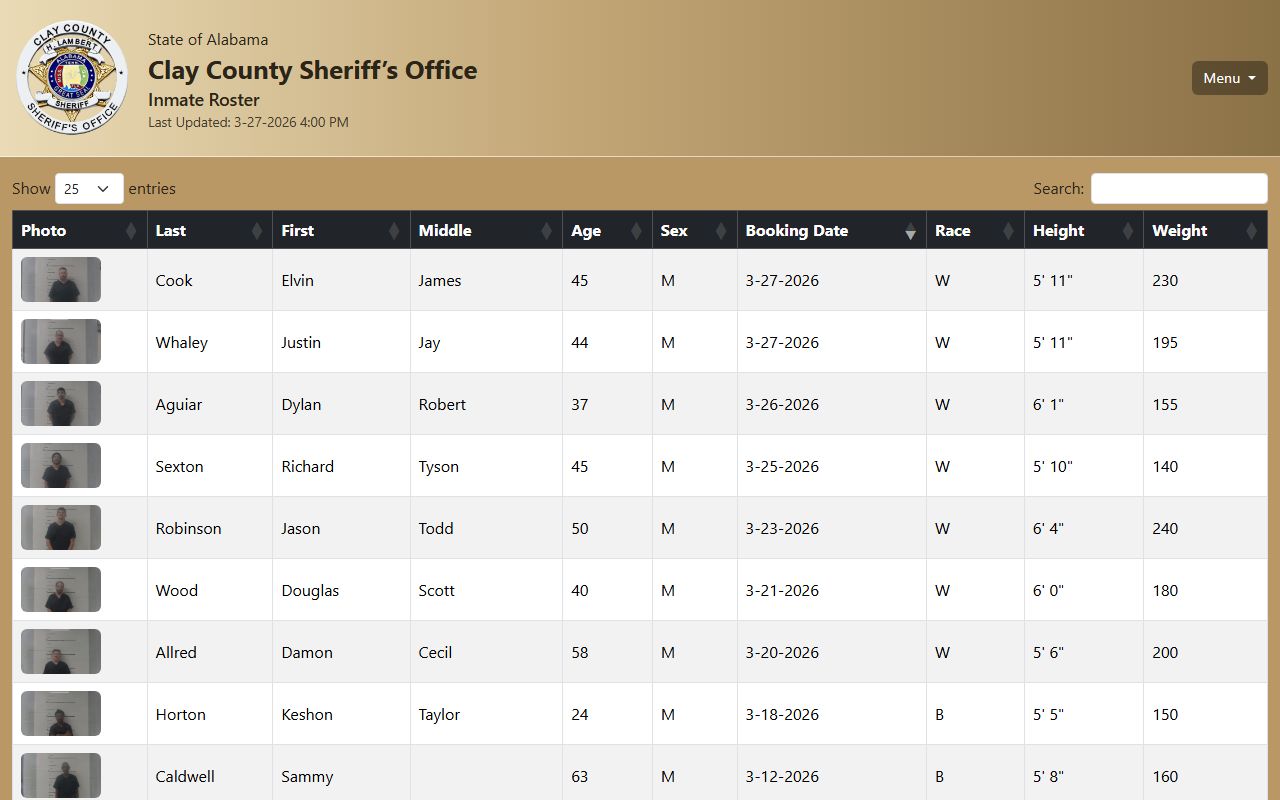Viewport: 1280px width, 800px height.
Task: Click weight value 230
Action: (x=1165, y=281)
